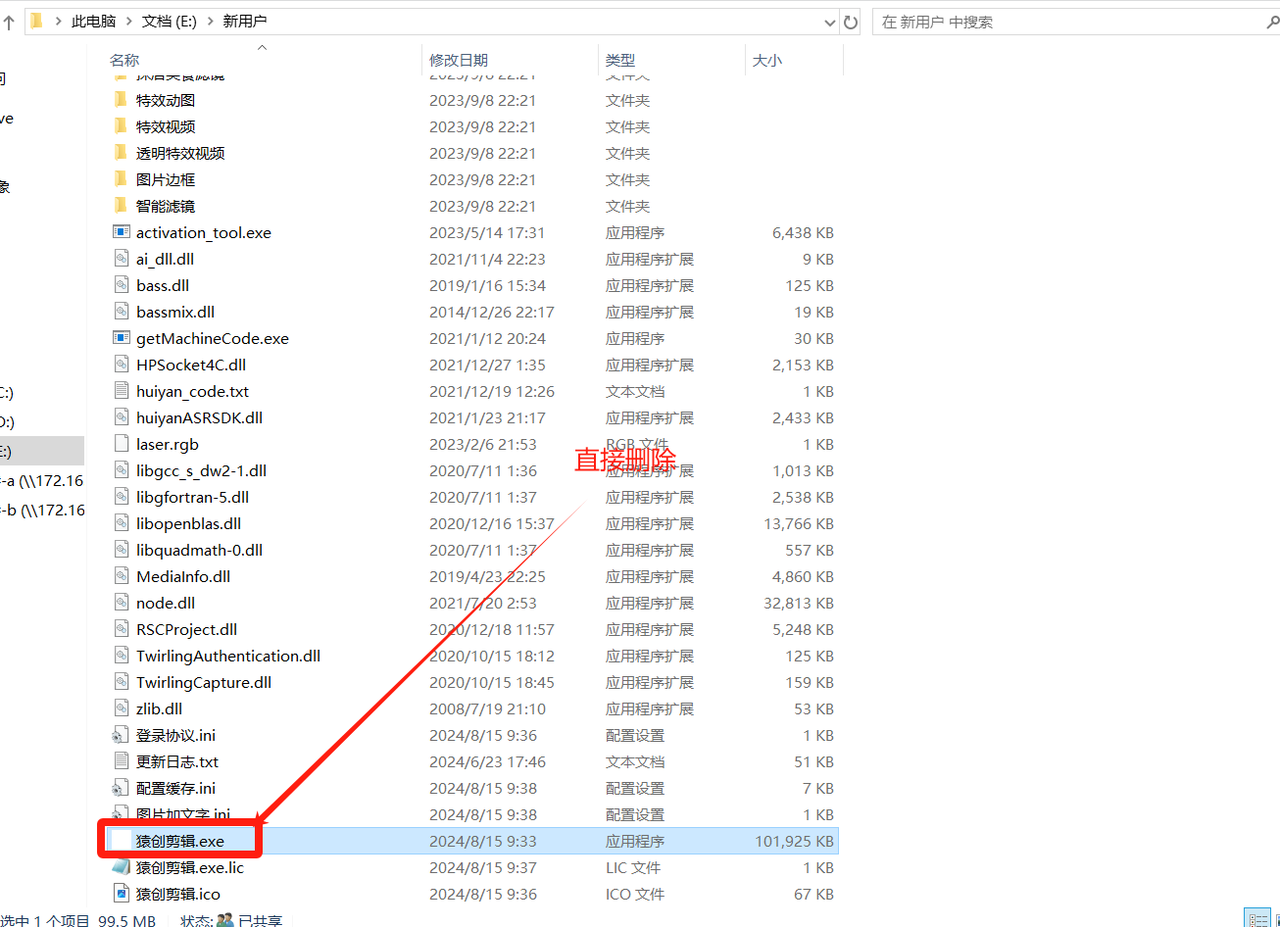Select the RSCProject.dll file name
The width and height of the screenshot is (1280, 927).
(186, 630)
